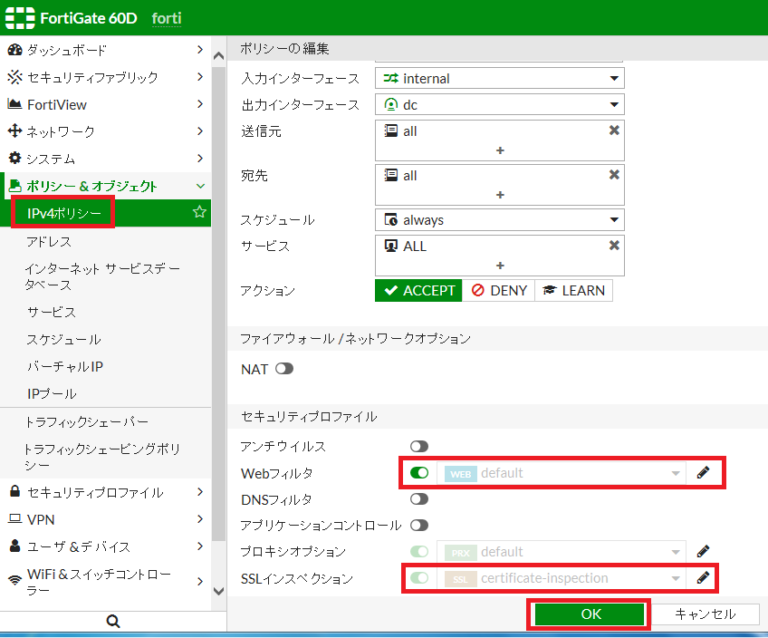768x638 pixels.
Task: Click the FortiGate logo icon
Action: [x=20, y=18]
